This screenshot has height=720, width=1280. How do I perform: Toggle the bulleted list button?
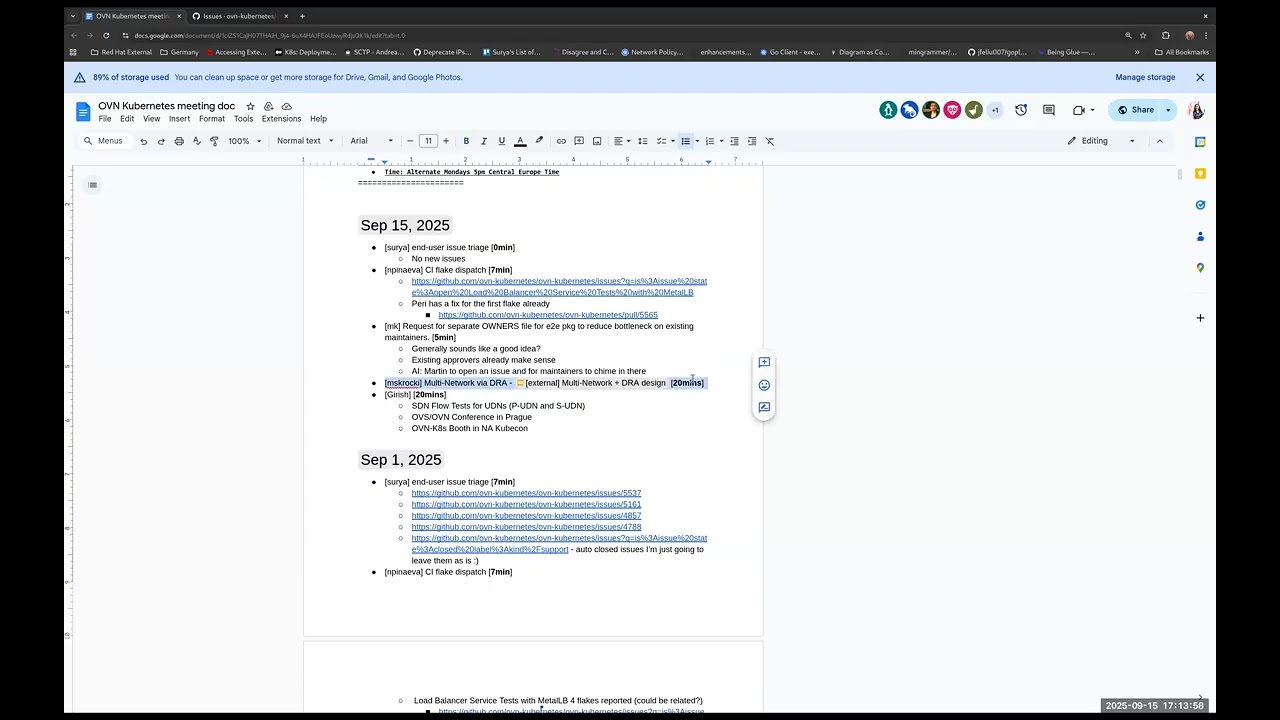685,141
